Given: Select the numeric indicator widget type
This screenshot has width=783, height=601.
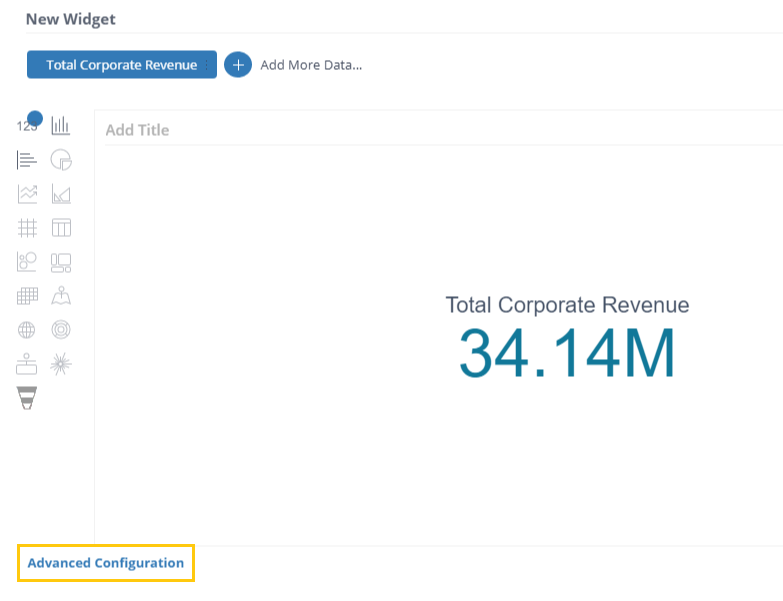Looking at the screenshot, I should click(x=27, y=126).
